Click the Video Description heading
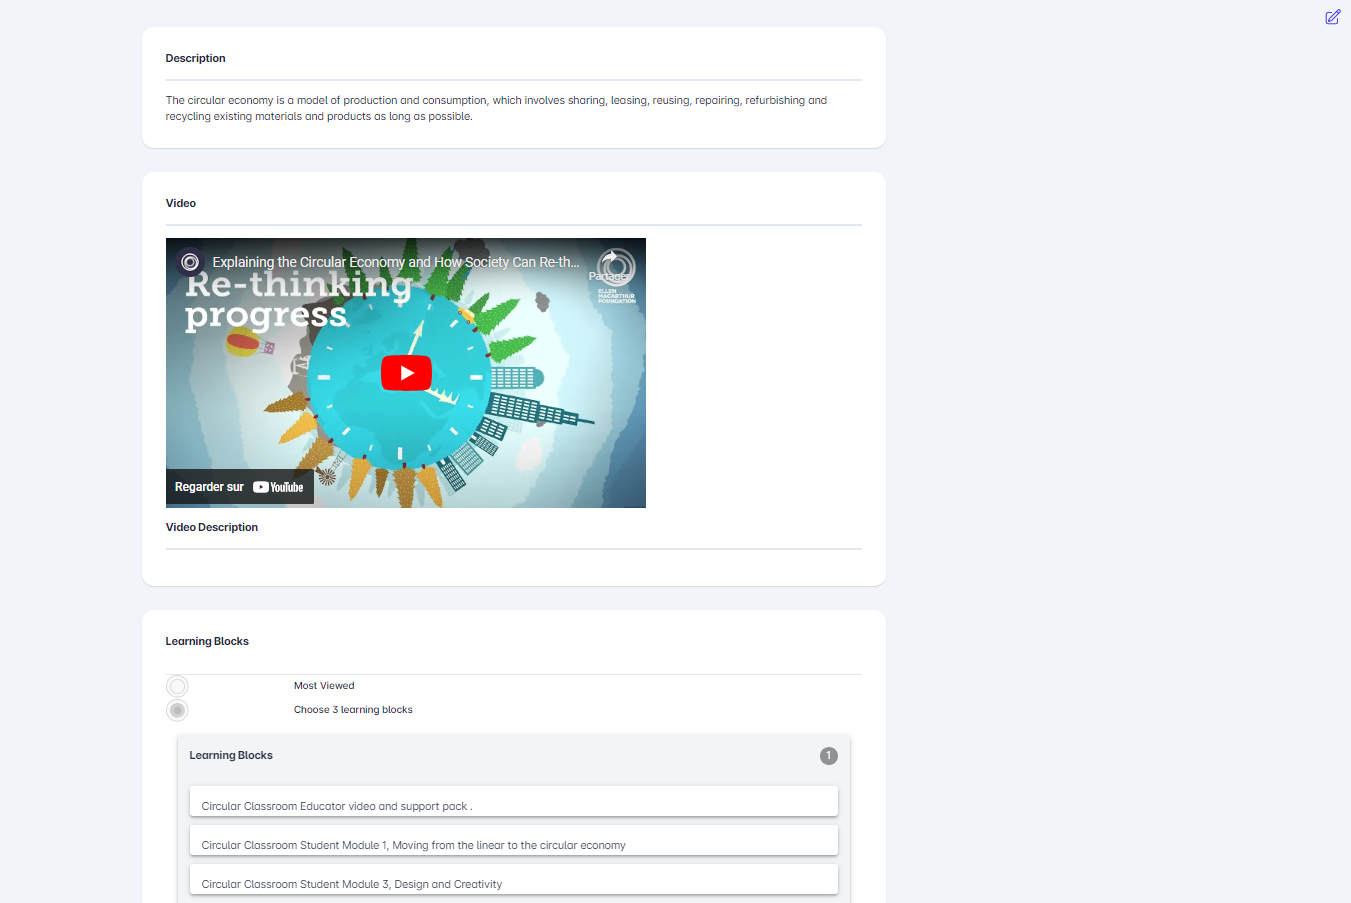 click(x=212, y=527)
